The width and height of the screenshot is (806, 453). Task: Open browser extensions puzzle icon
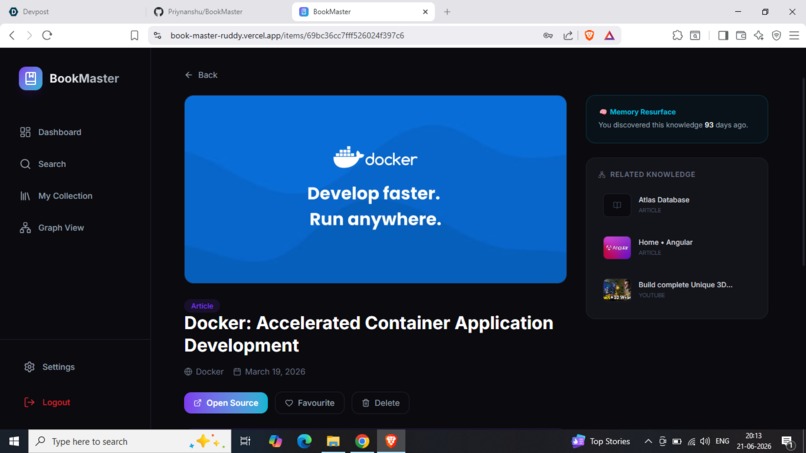pos(677,35)
